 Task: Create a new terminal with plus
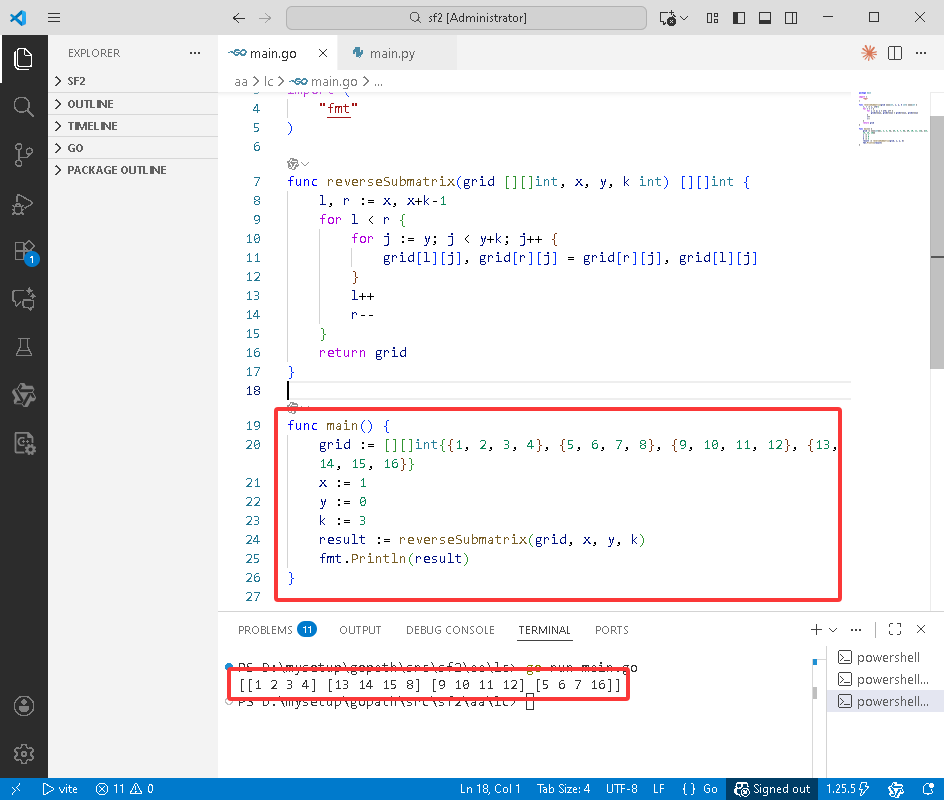(816, 629)
